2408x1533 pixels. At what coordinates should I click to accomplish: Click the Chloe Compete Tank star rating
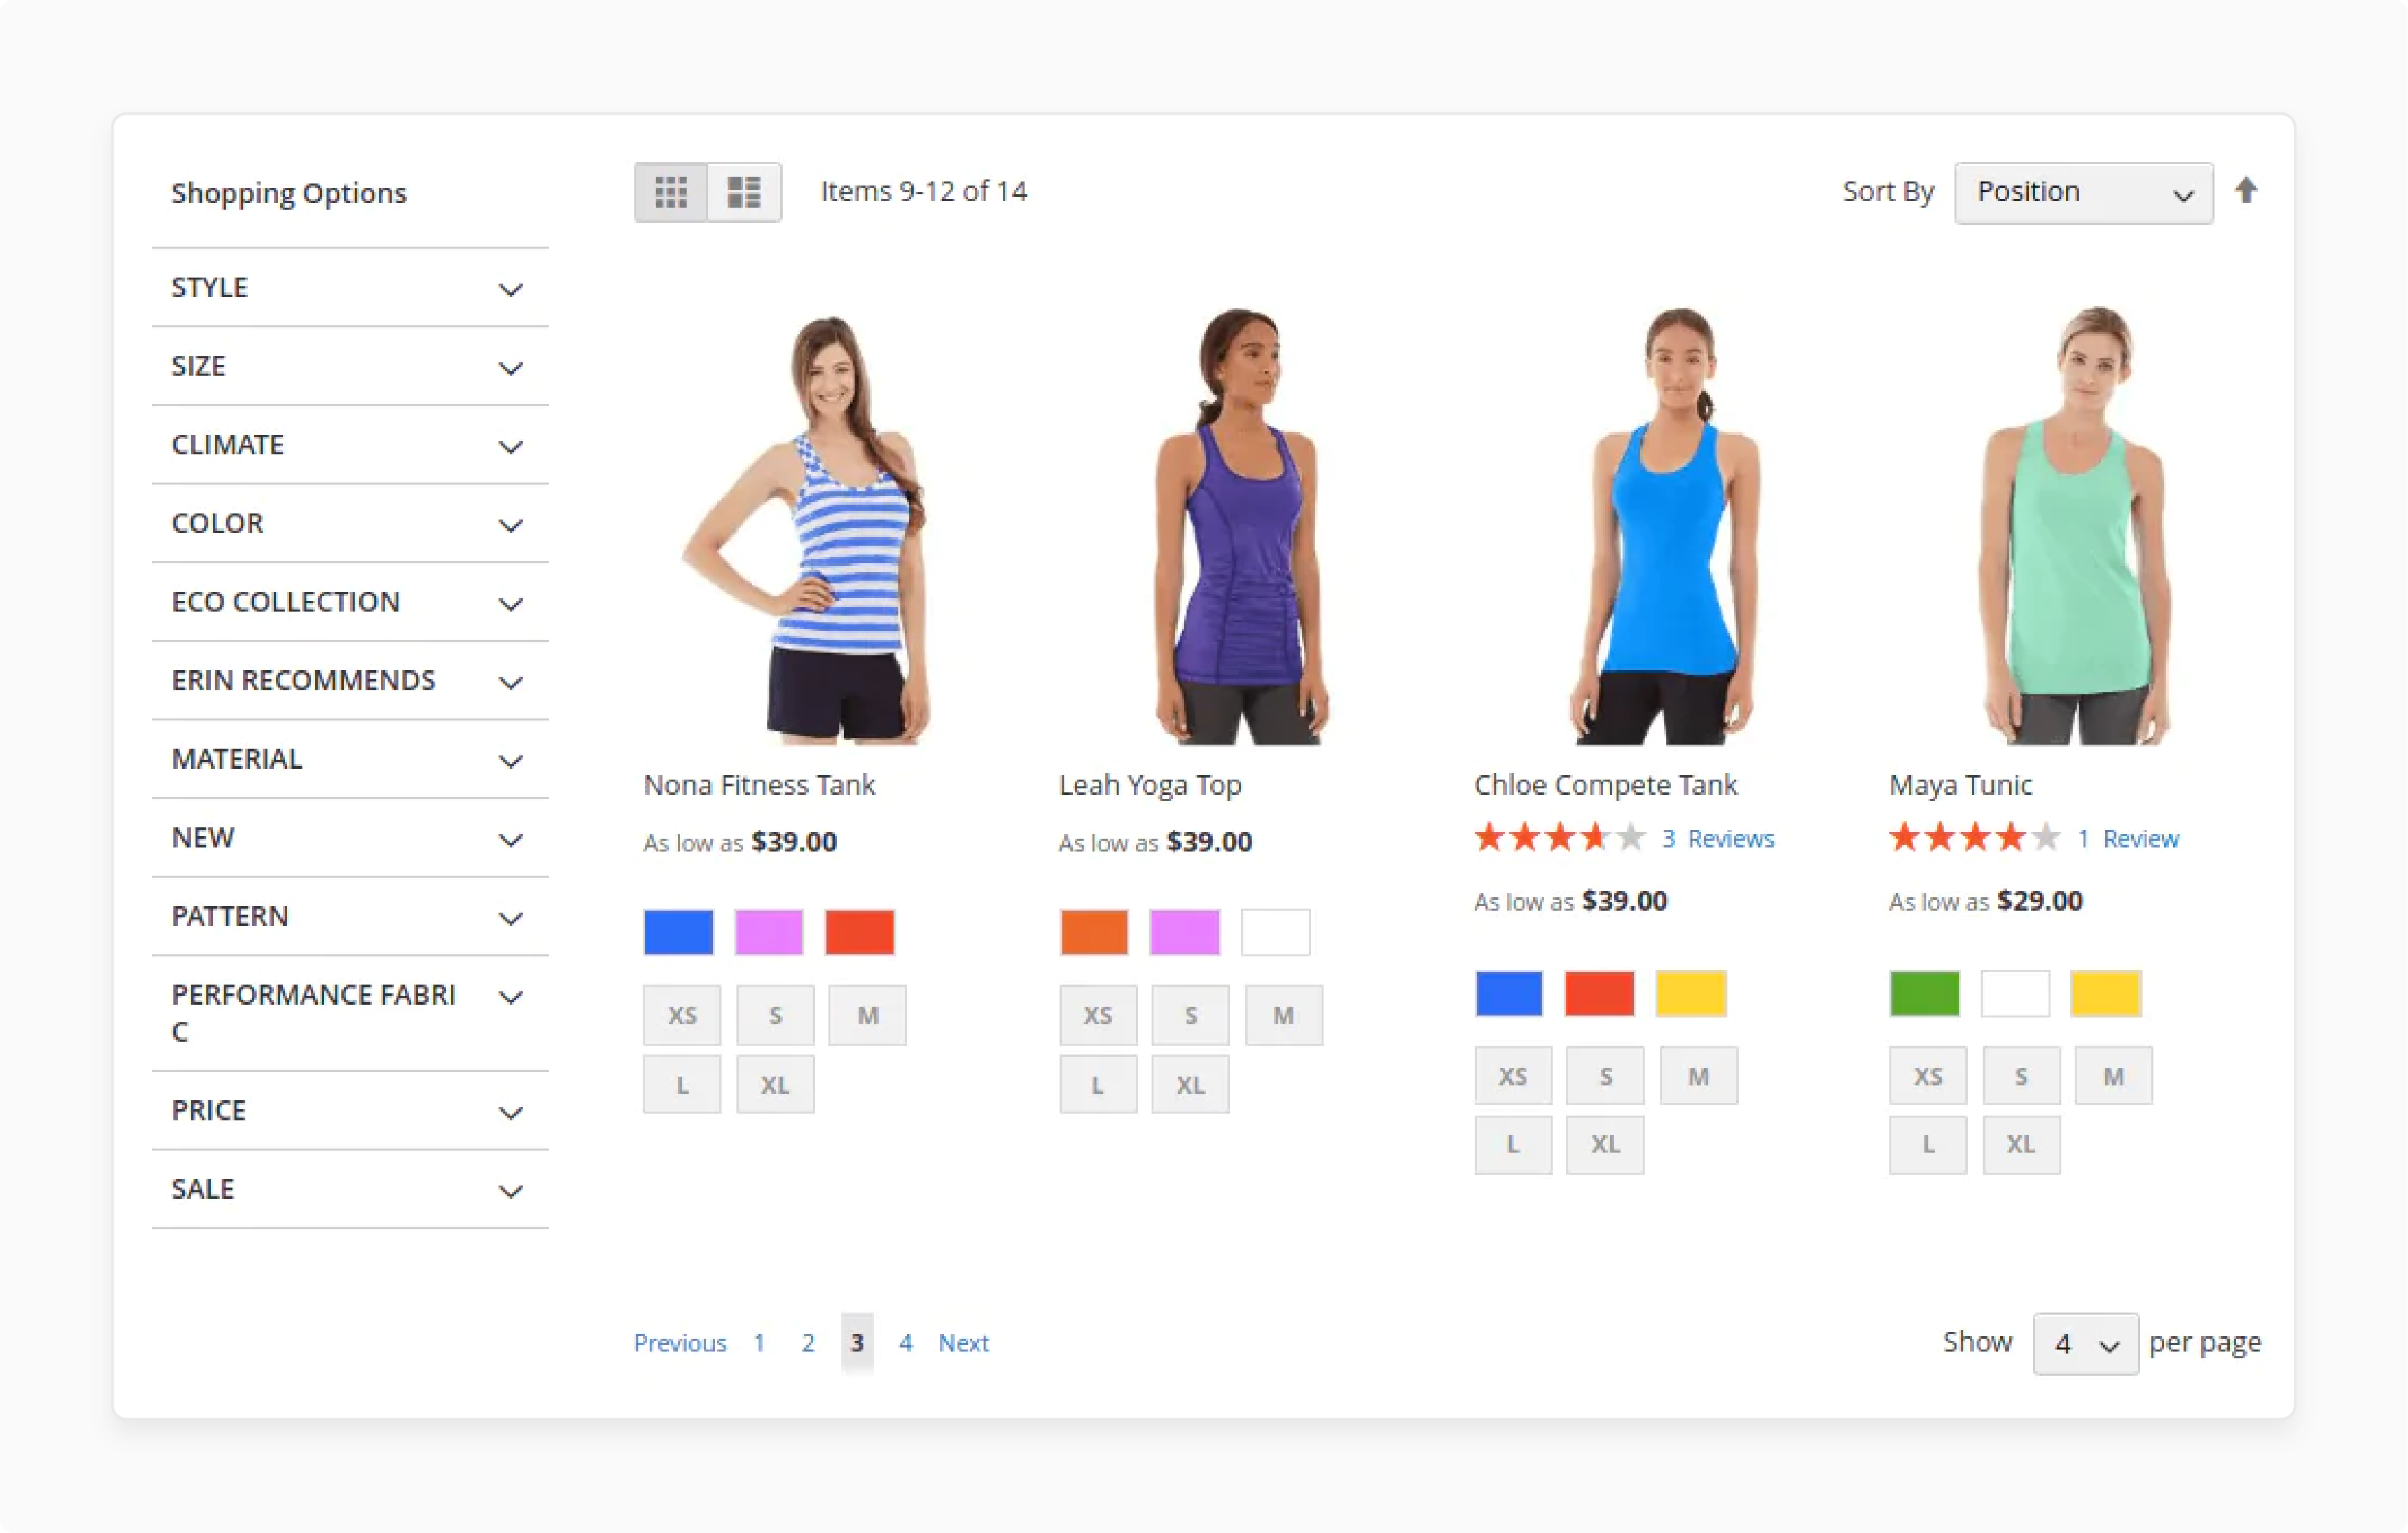pyautogui.click(x=1560, y=837)
